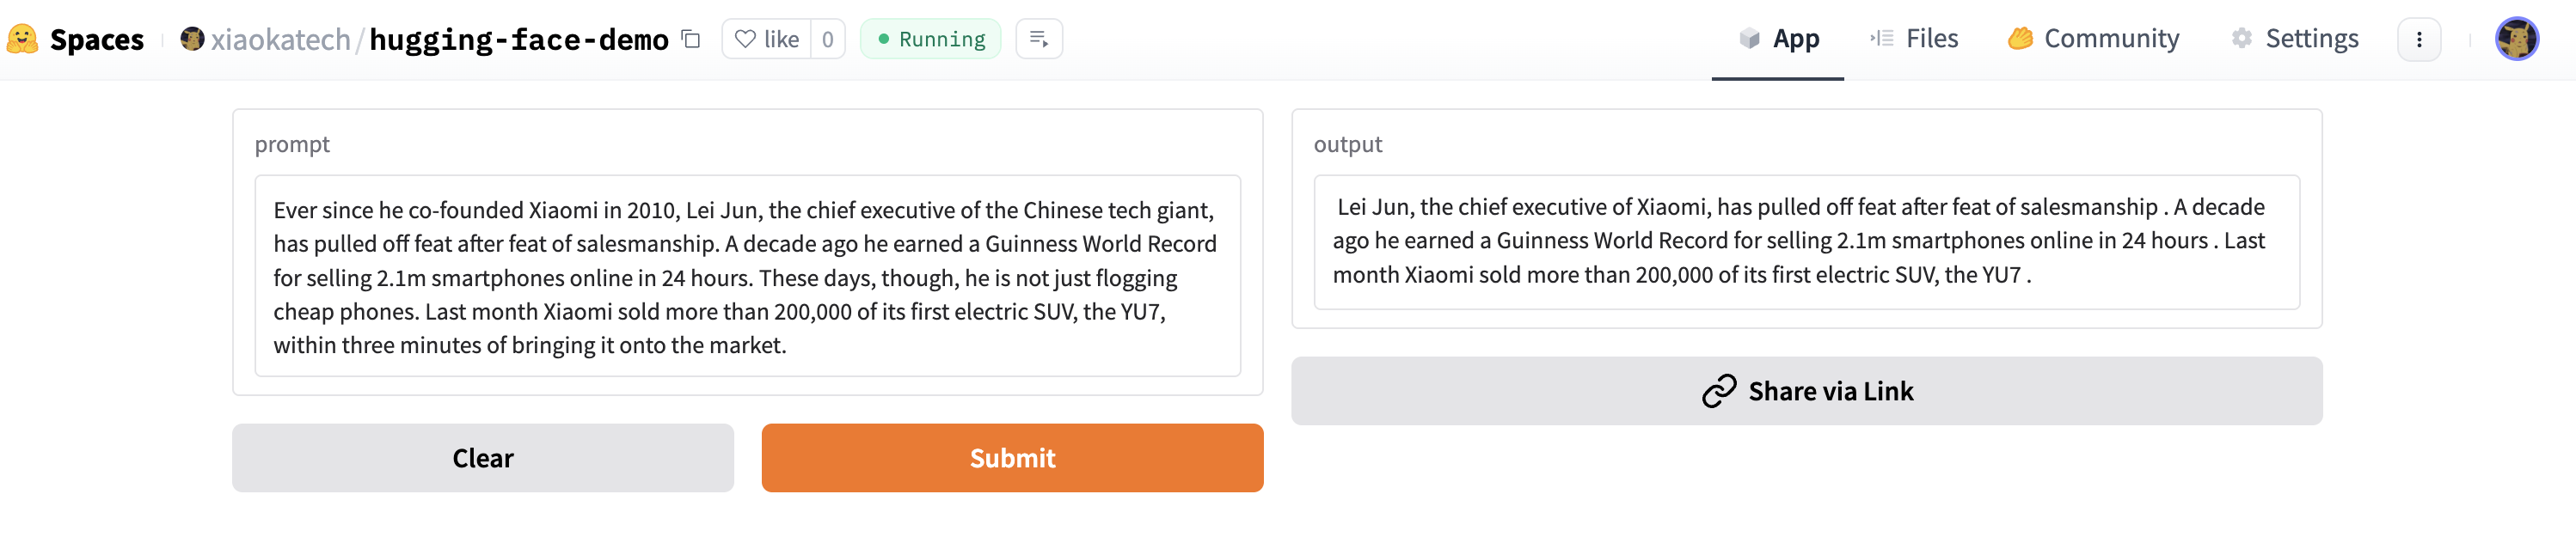
Task: Click the orange Submit button
Action: [1012, 458]
